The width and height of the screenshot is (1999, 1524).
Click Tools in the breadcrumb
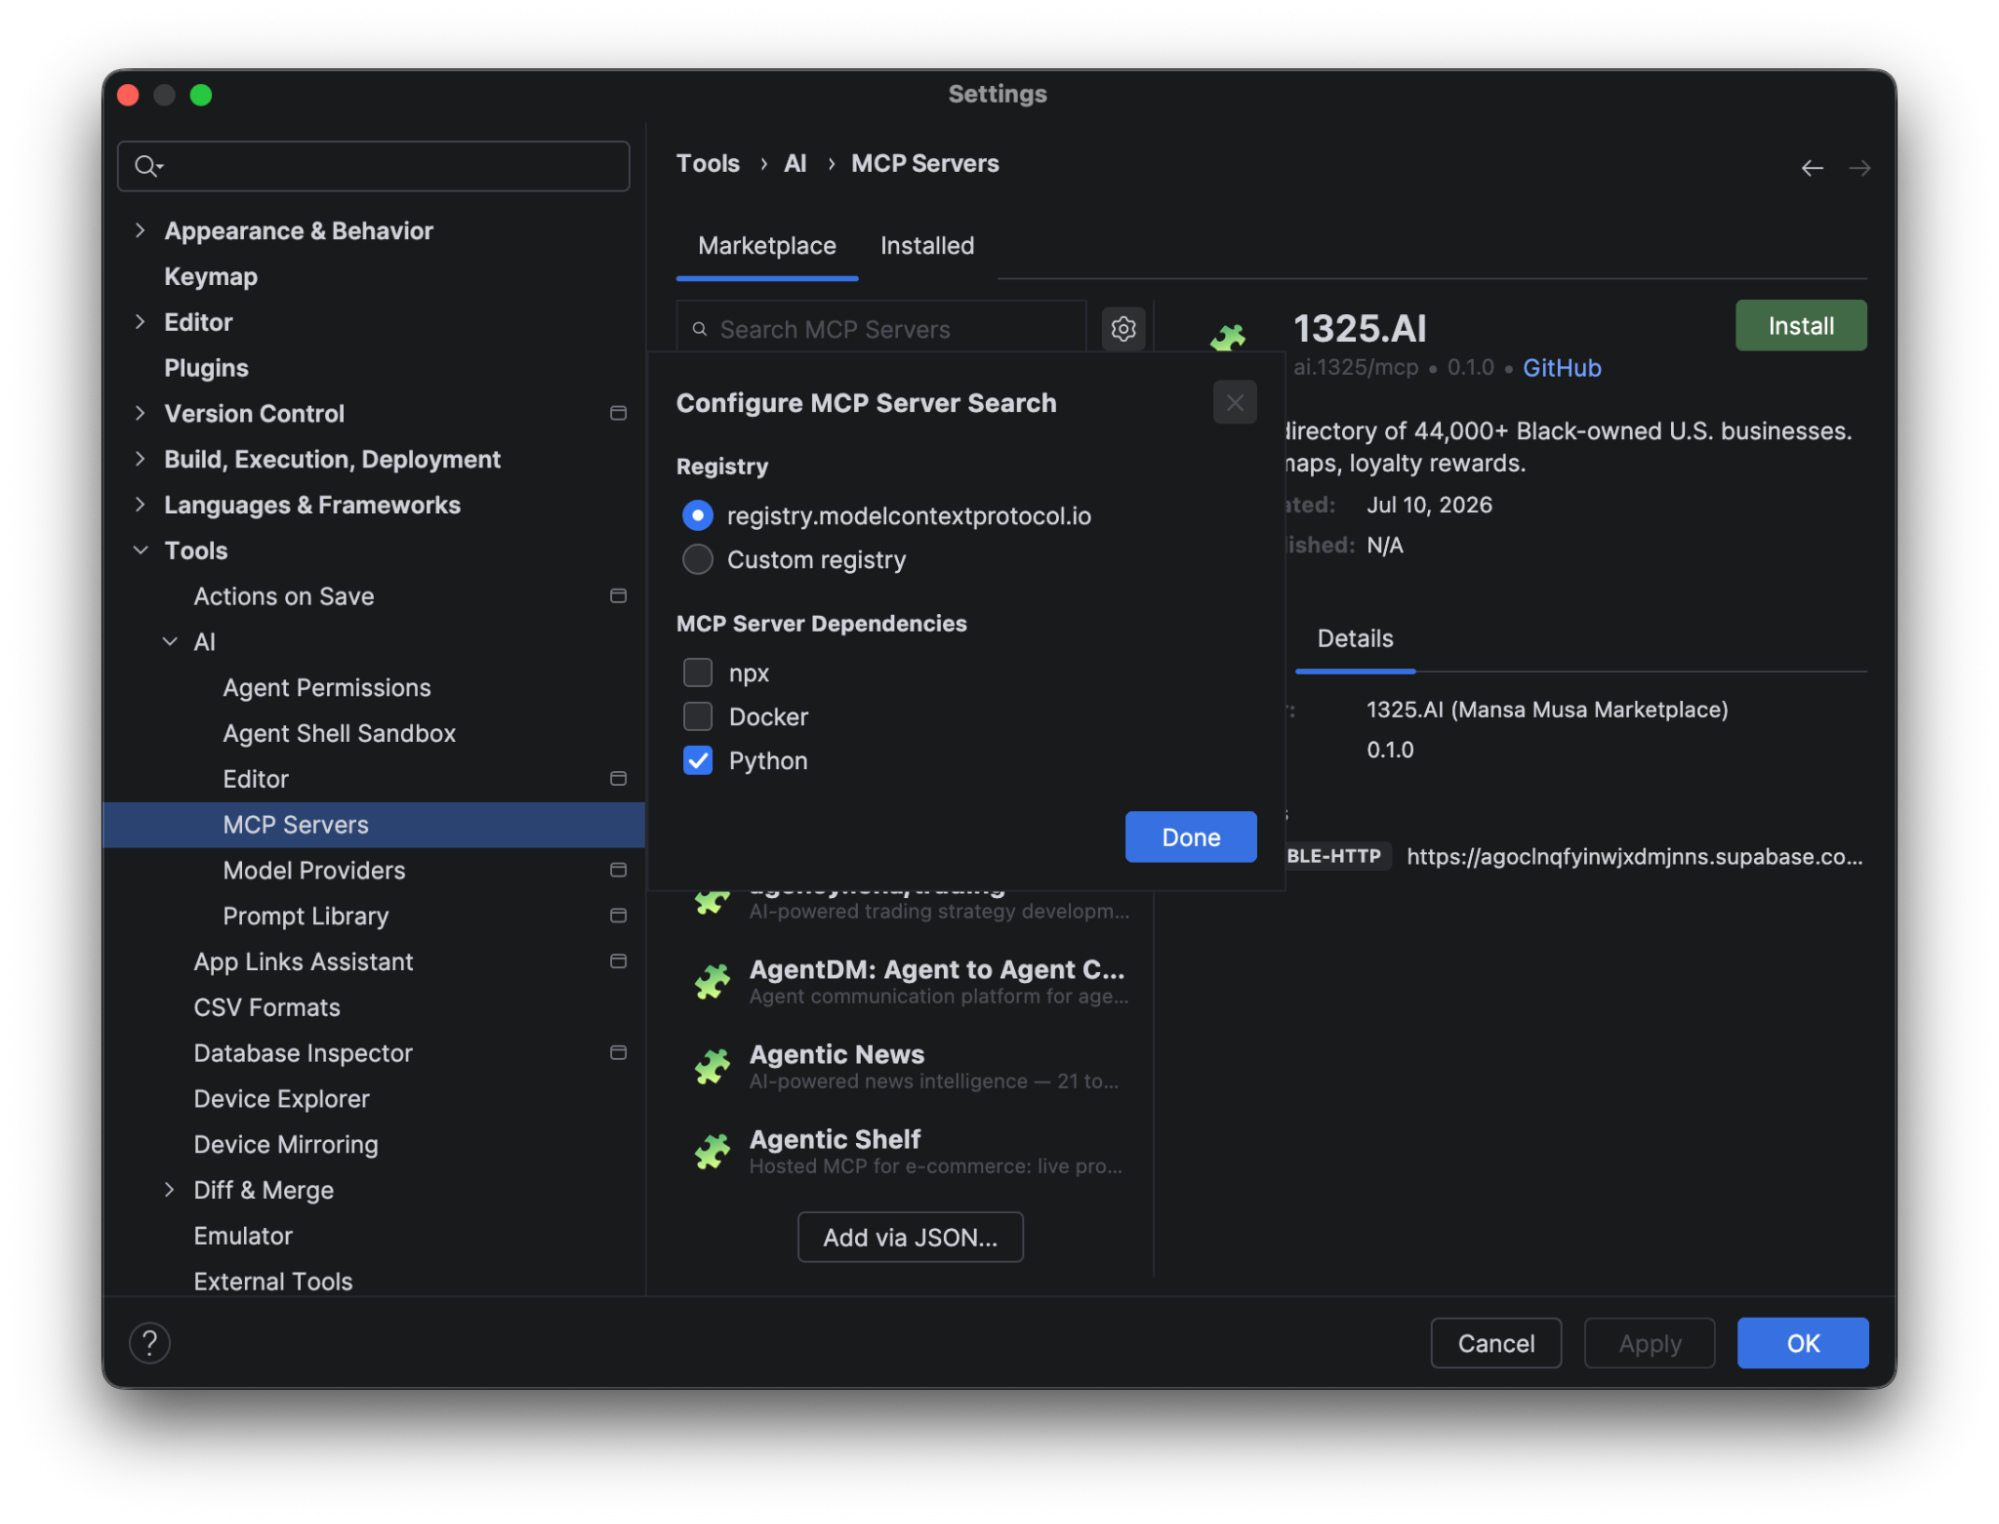click(x=708, y=164)
